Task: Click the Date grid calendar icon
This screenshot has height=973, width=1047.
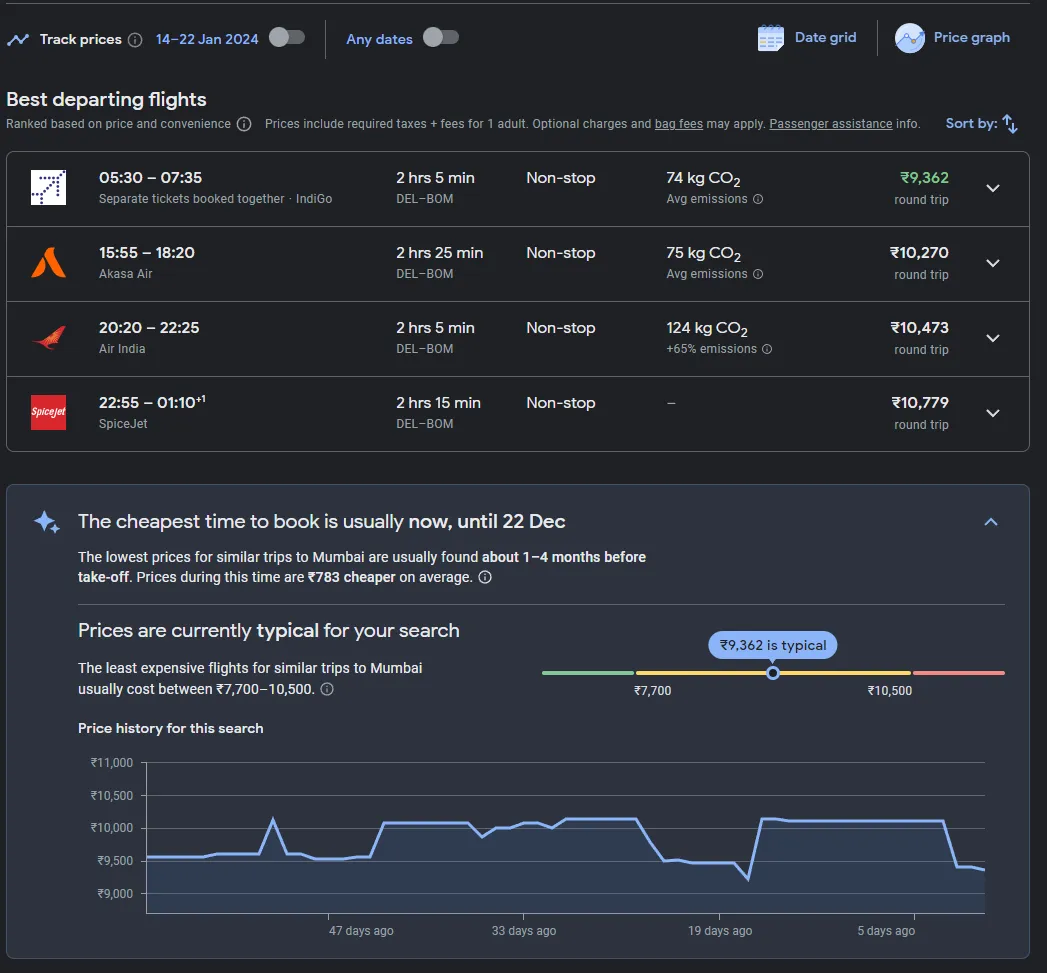Action: pos(771,38)
